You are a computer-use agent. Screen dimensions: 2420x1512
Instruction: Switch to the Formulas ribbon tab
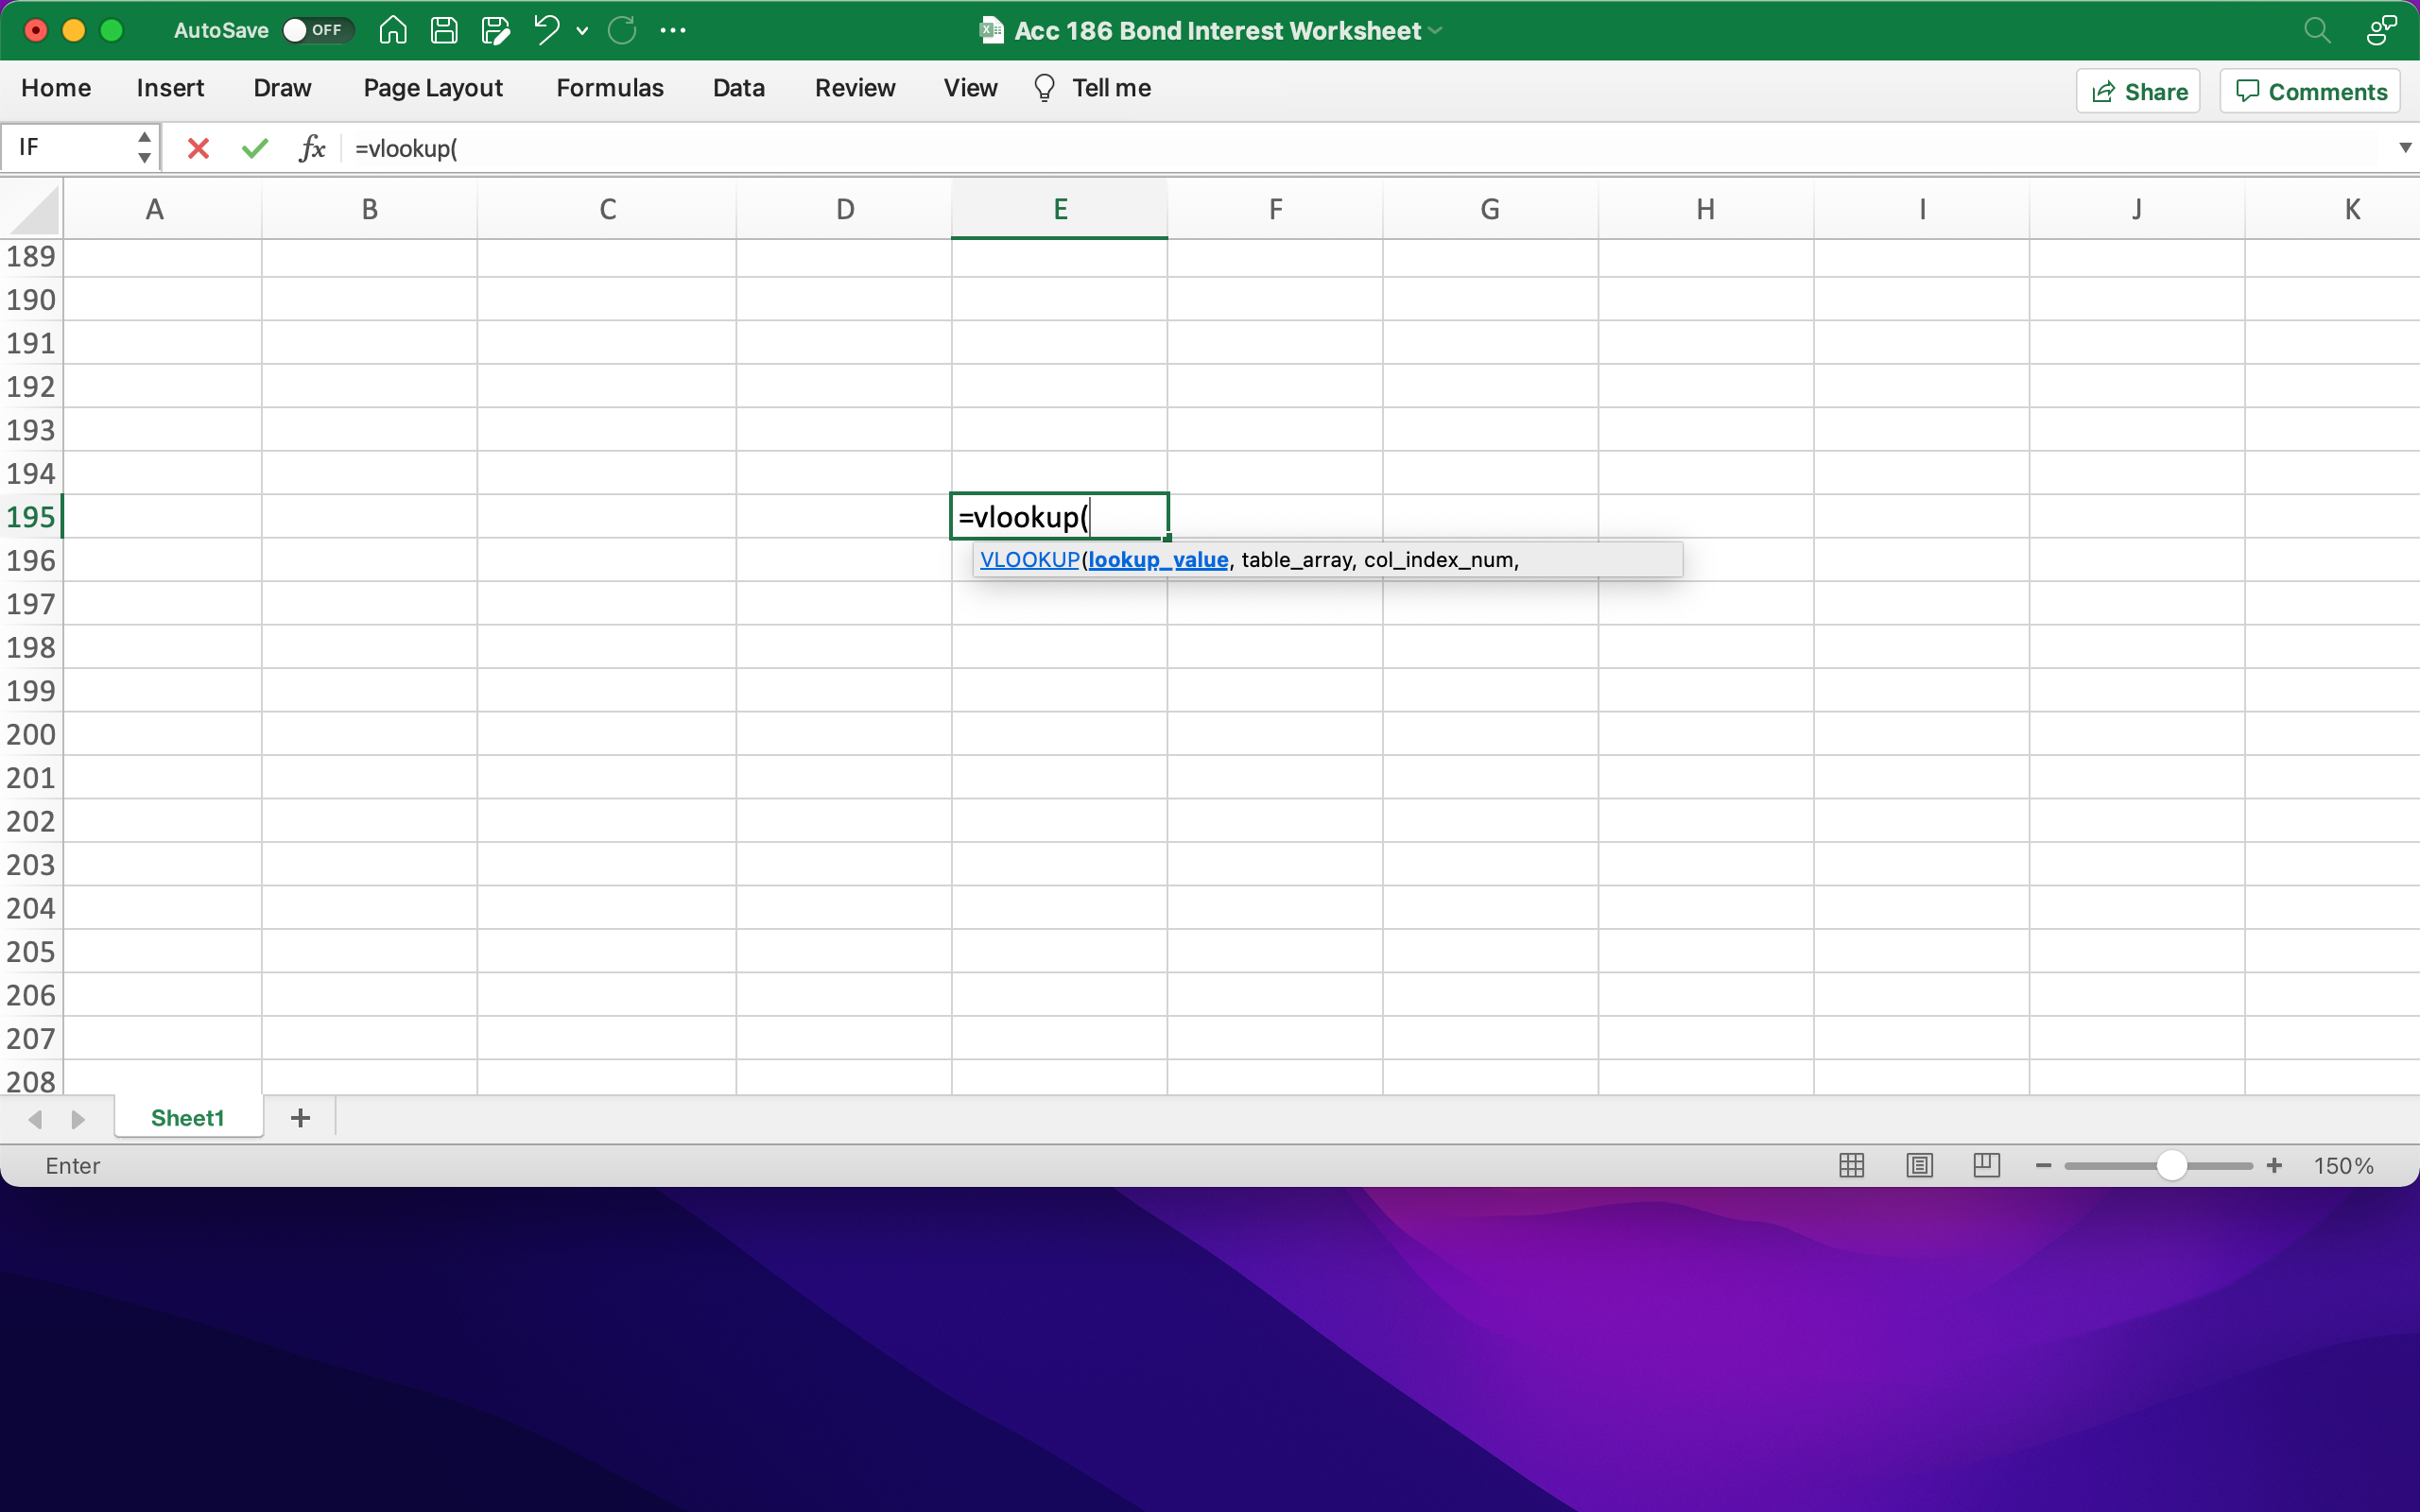610,88
